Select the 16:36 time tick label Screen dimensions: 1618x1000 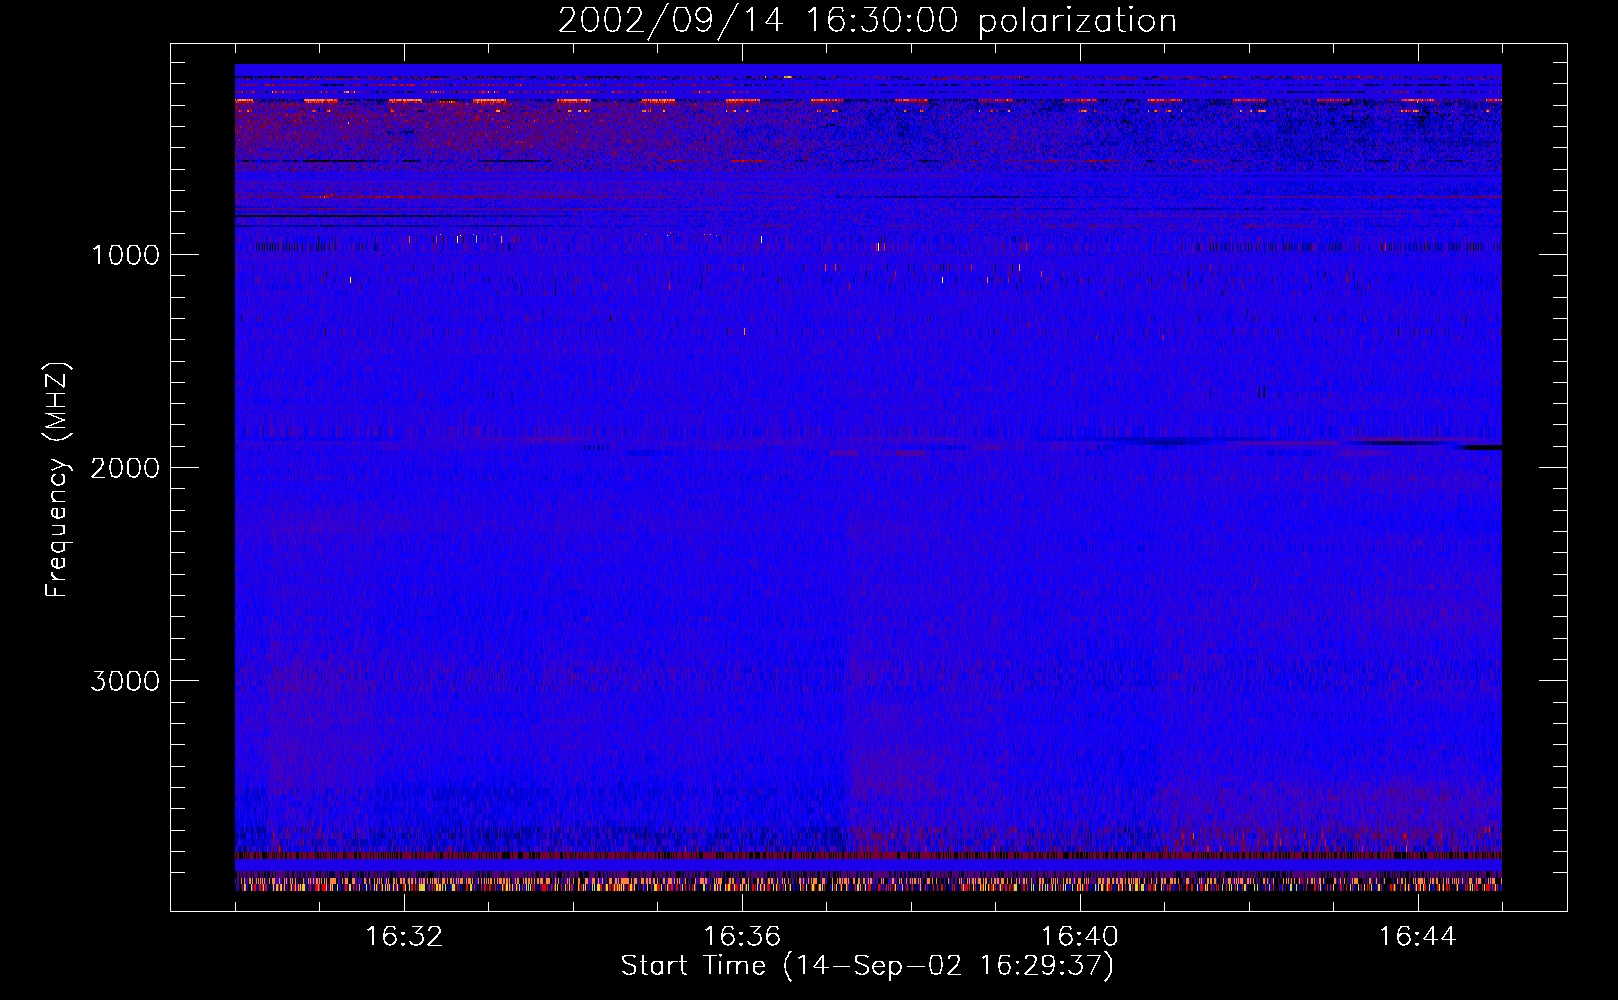(742, 937)
